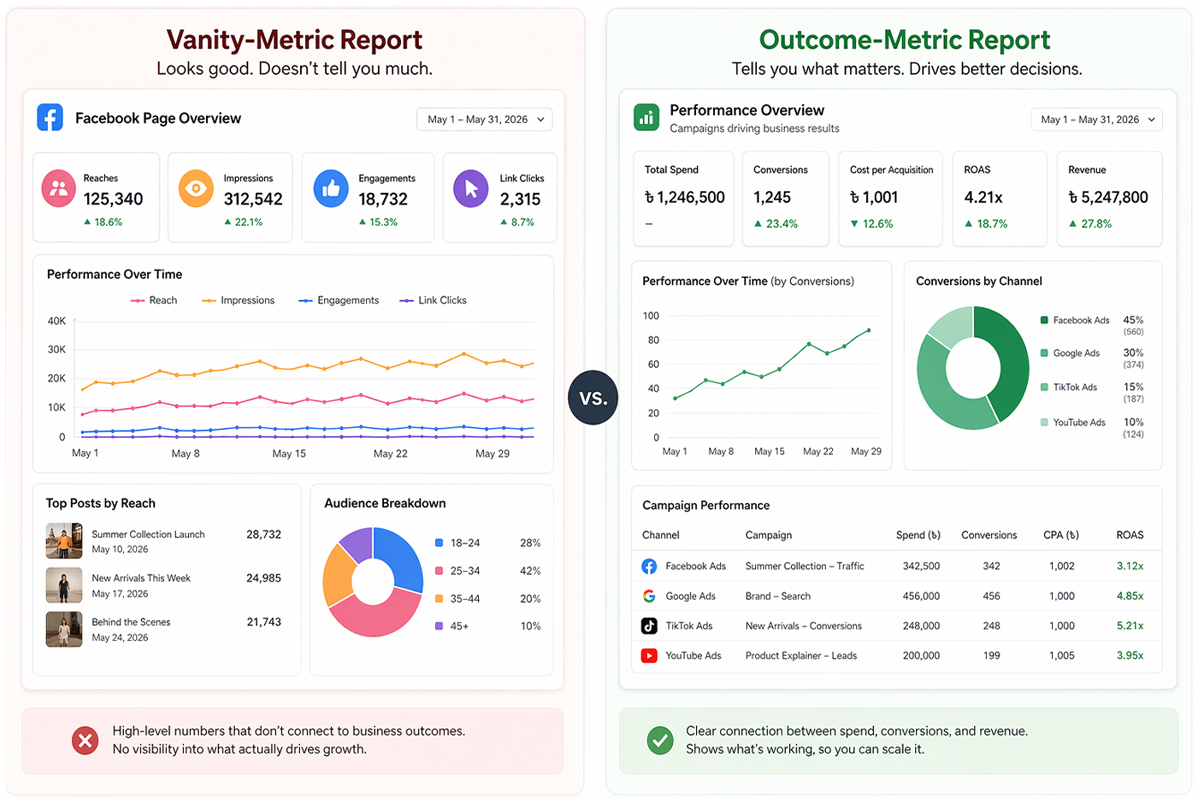
Task: Open the May date range selector on Vanity report
Action: (x=484, y=118)
